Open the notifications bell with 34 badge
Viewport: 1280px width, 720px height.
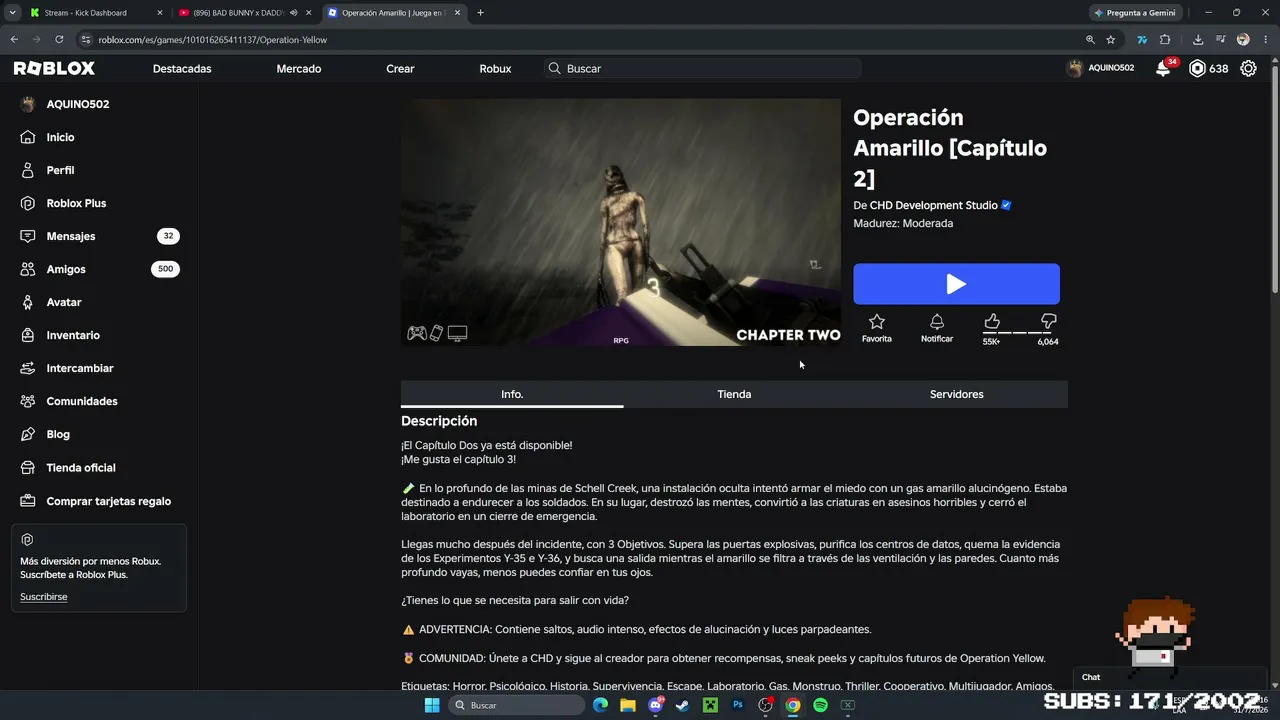(1163, 68)
